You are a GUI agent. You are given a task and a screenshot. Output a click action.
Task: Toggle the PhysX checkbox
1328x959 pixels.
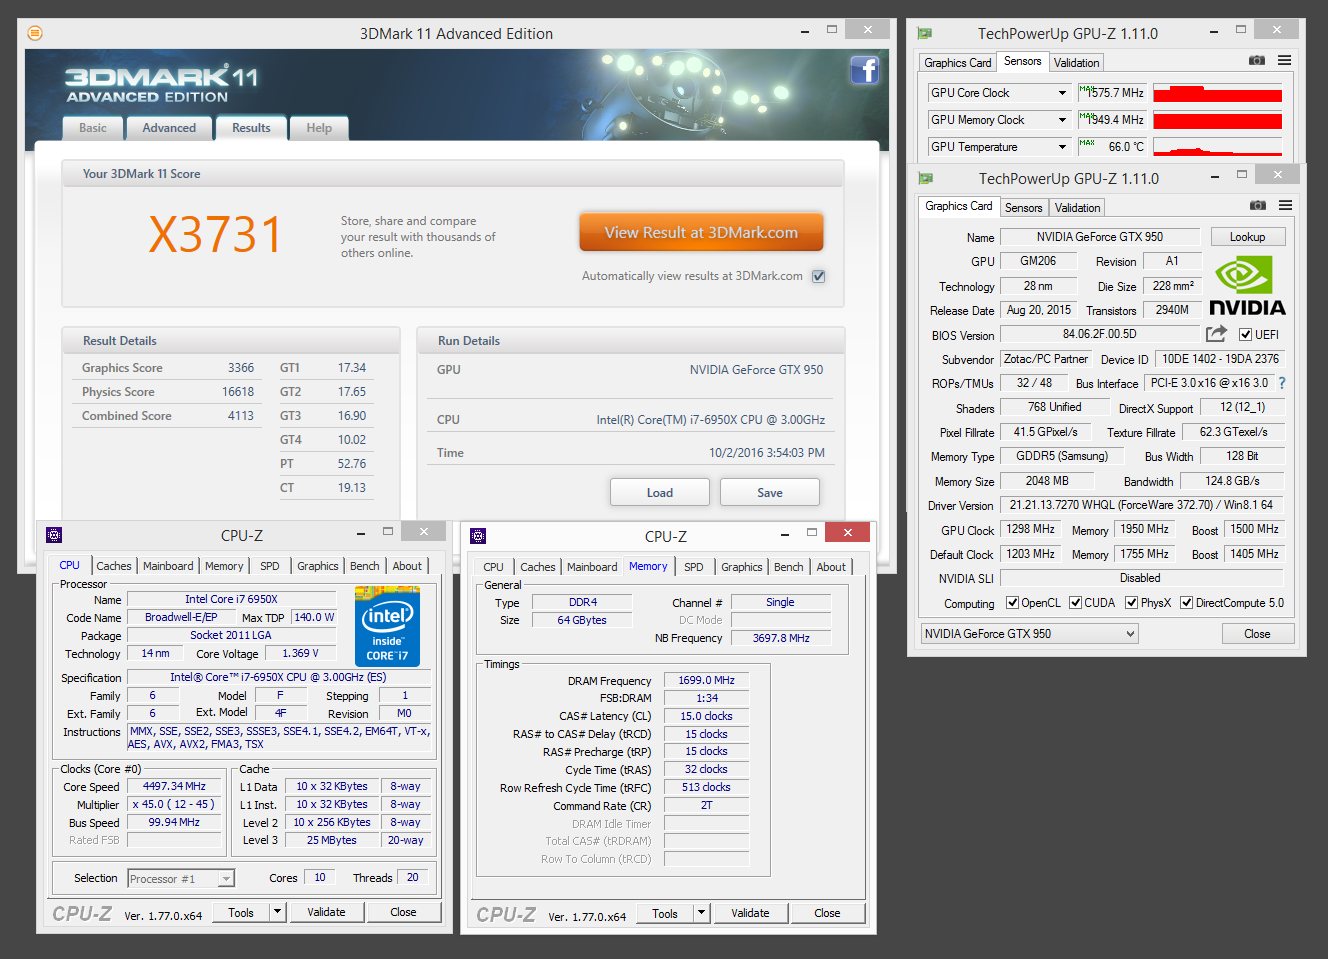[1132, 603]
